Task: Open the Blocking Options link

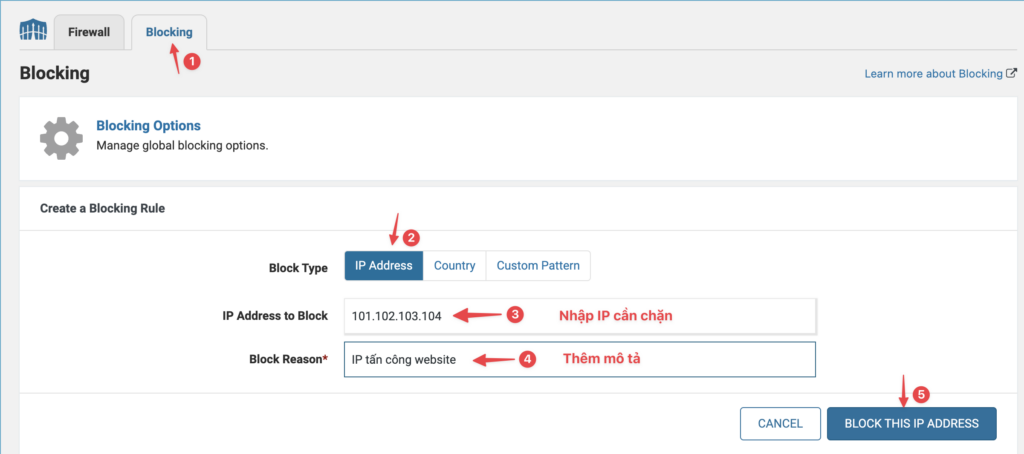Action: [x=148, y=125]
